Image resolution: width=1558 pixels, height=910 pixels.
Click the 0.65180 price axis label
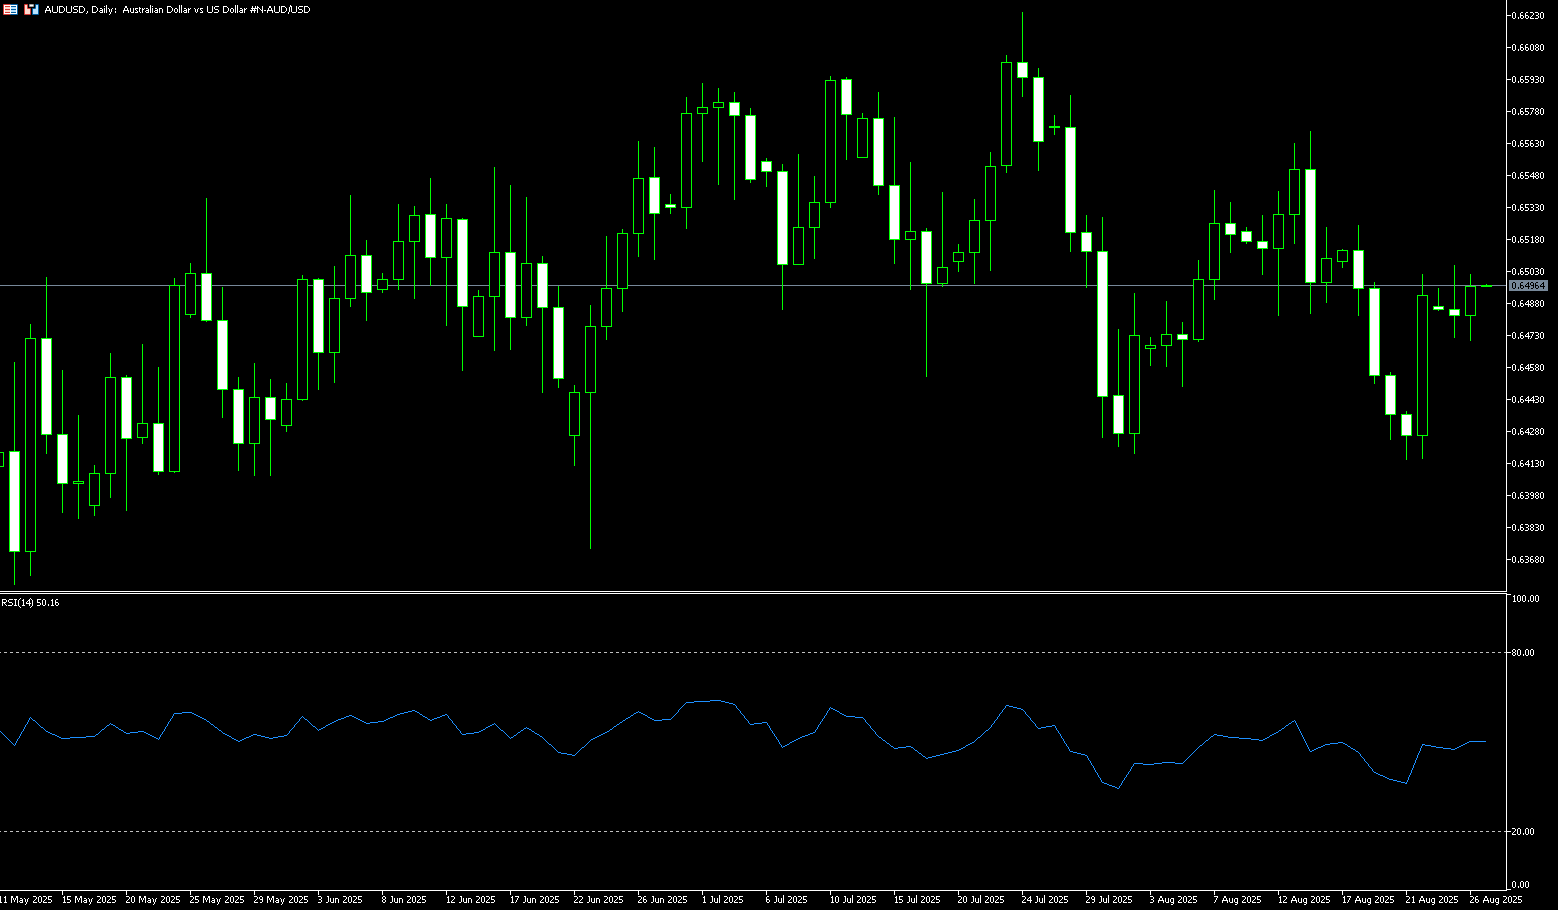point(1529,240)
